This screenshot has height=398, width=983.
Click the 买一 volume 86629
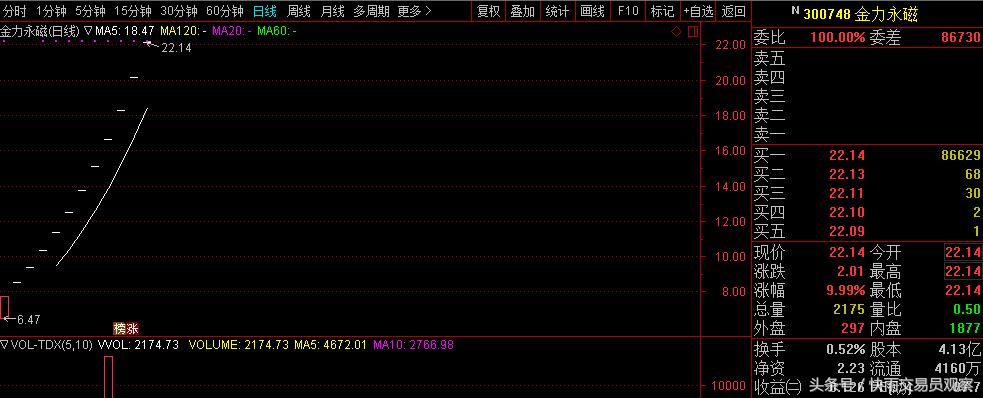(x=961, y=155)
